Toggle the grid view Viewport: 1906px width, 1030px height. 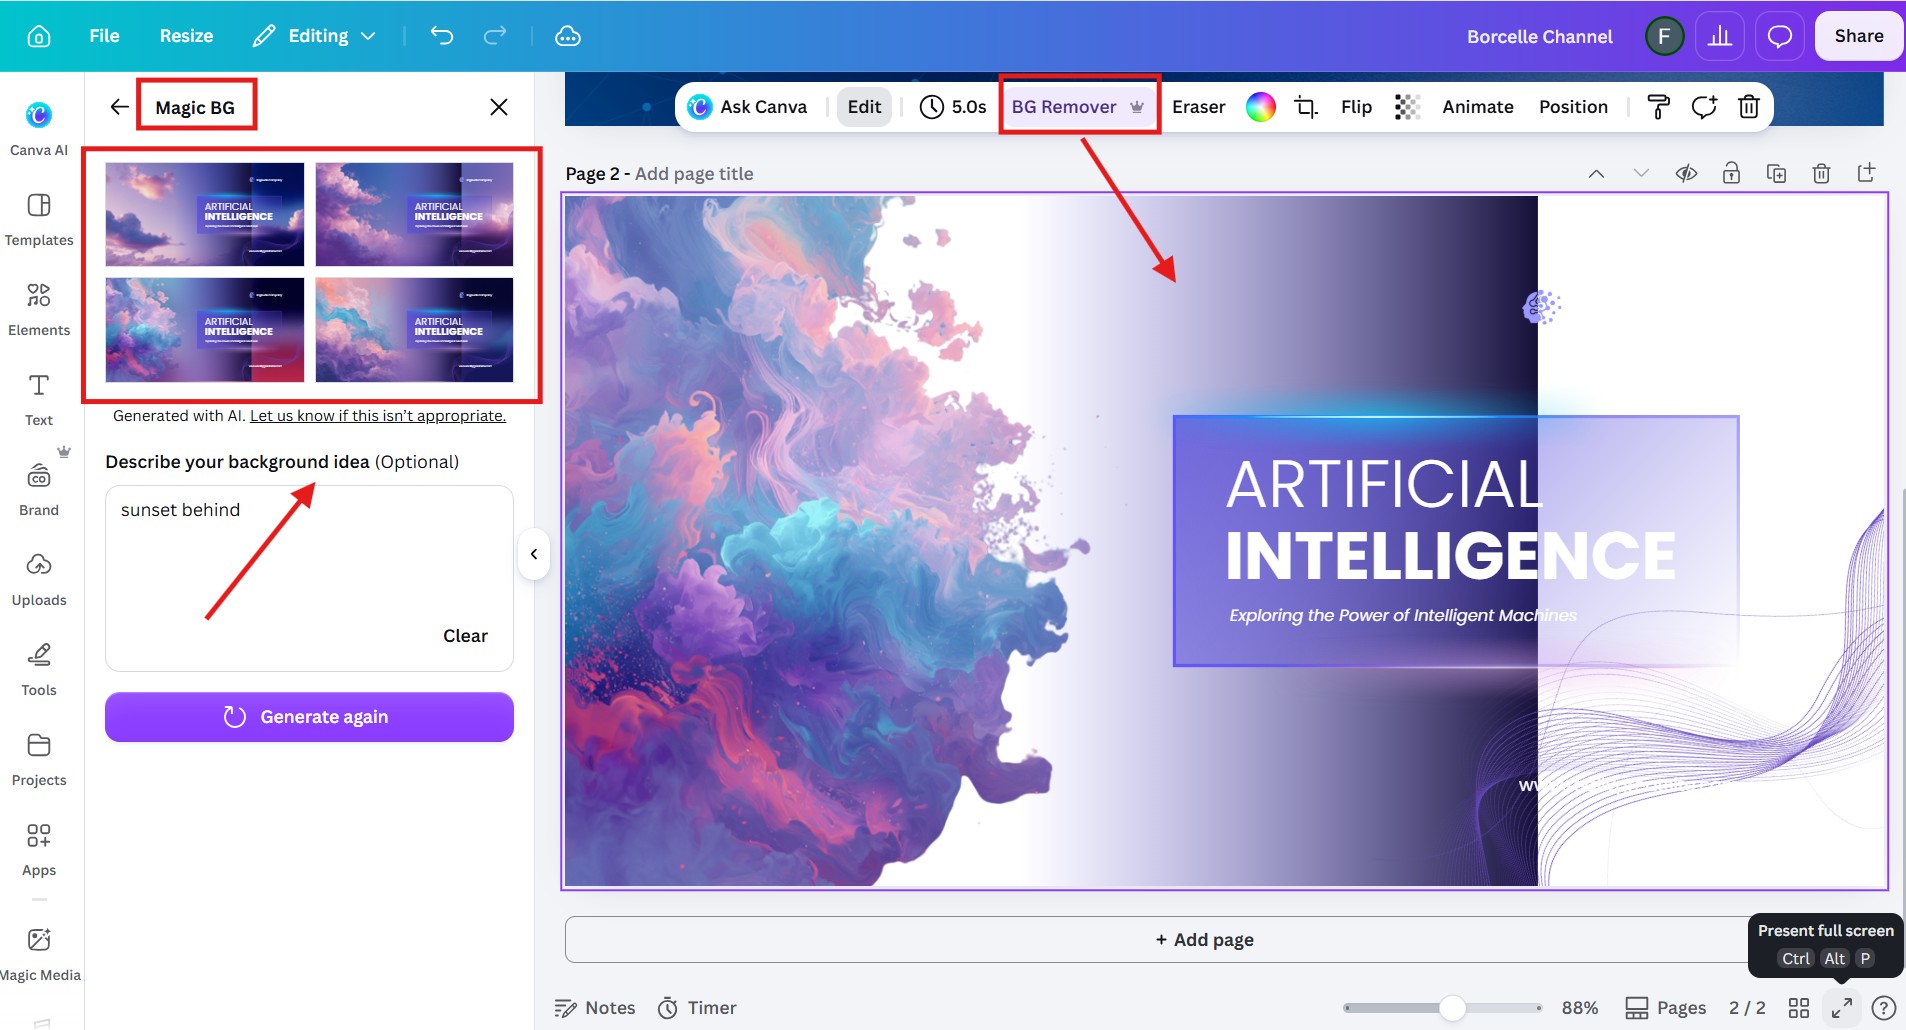pos(1799,1008)
